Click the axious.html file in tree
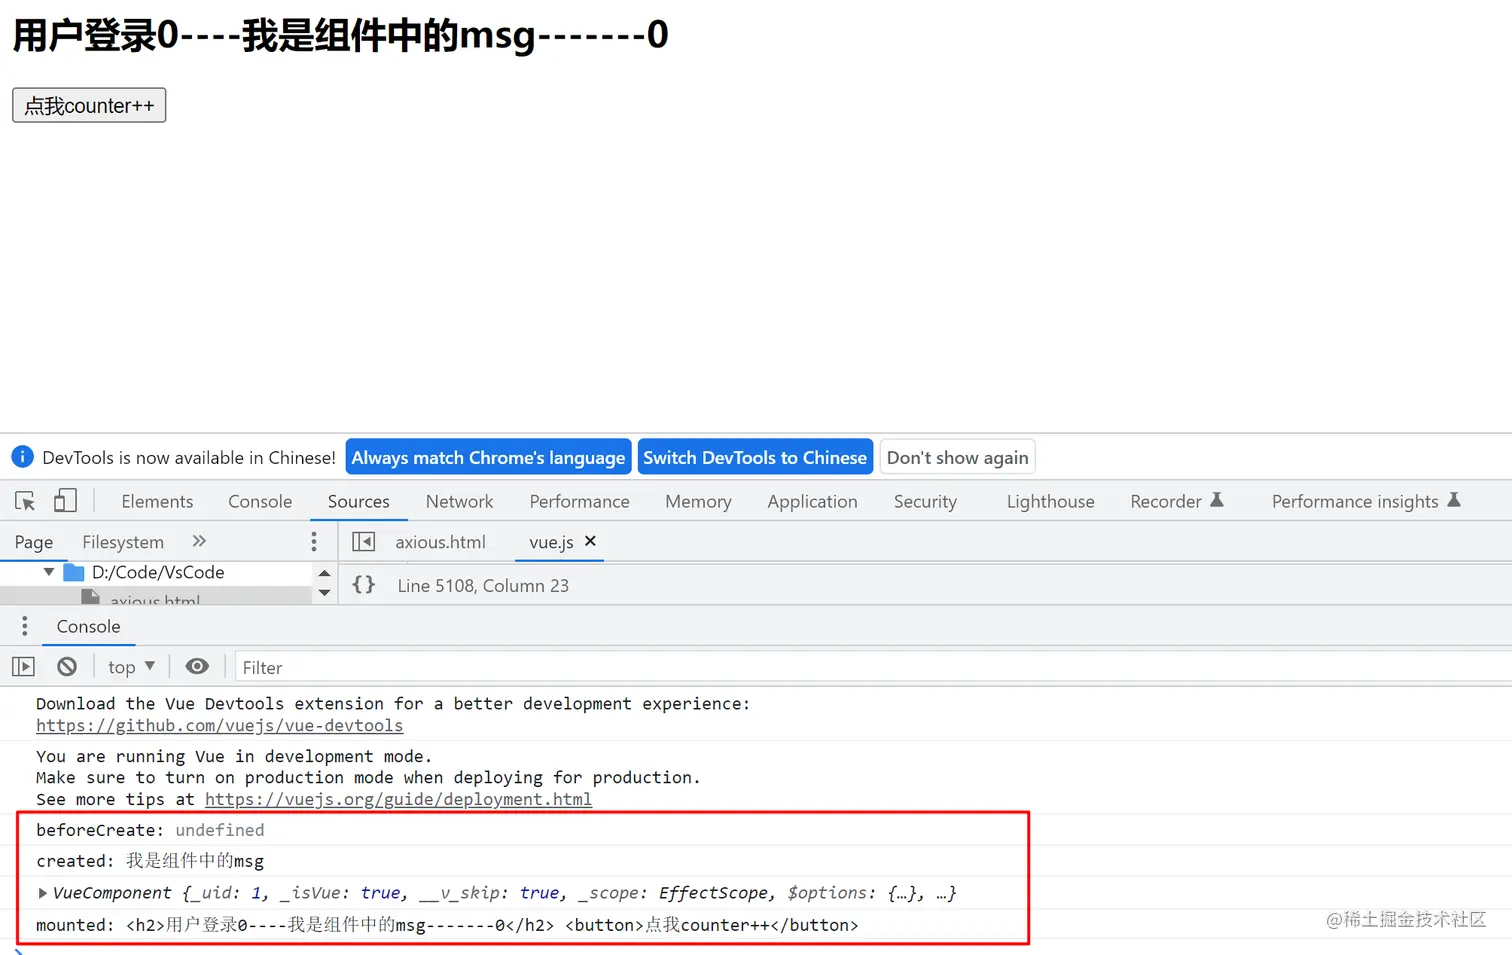 coord(155,598)
